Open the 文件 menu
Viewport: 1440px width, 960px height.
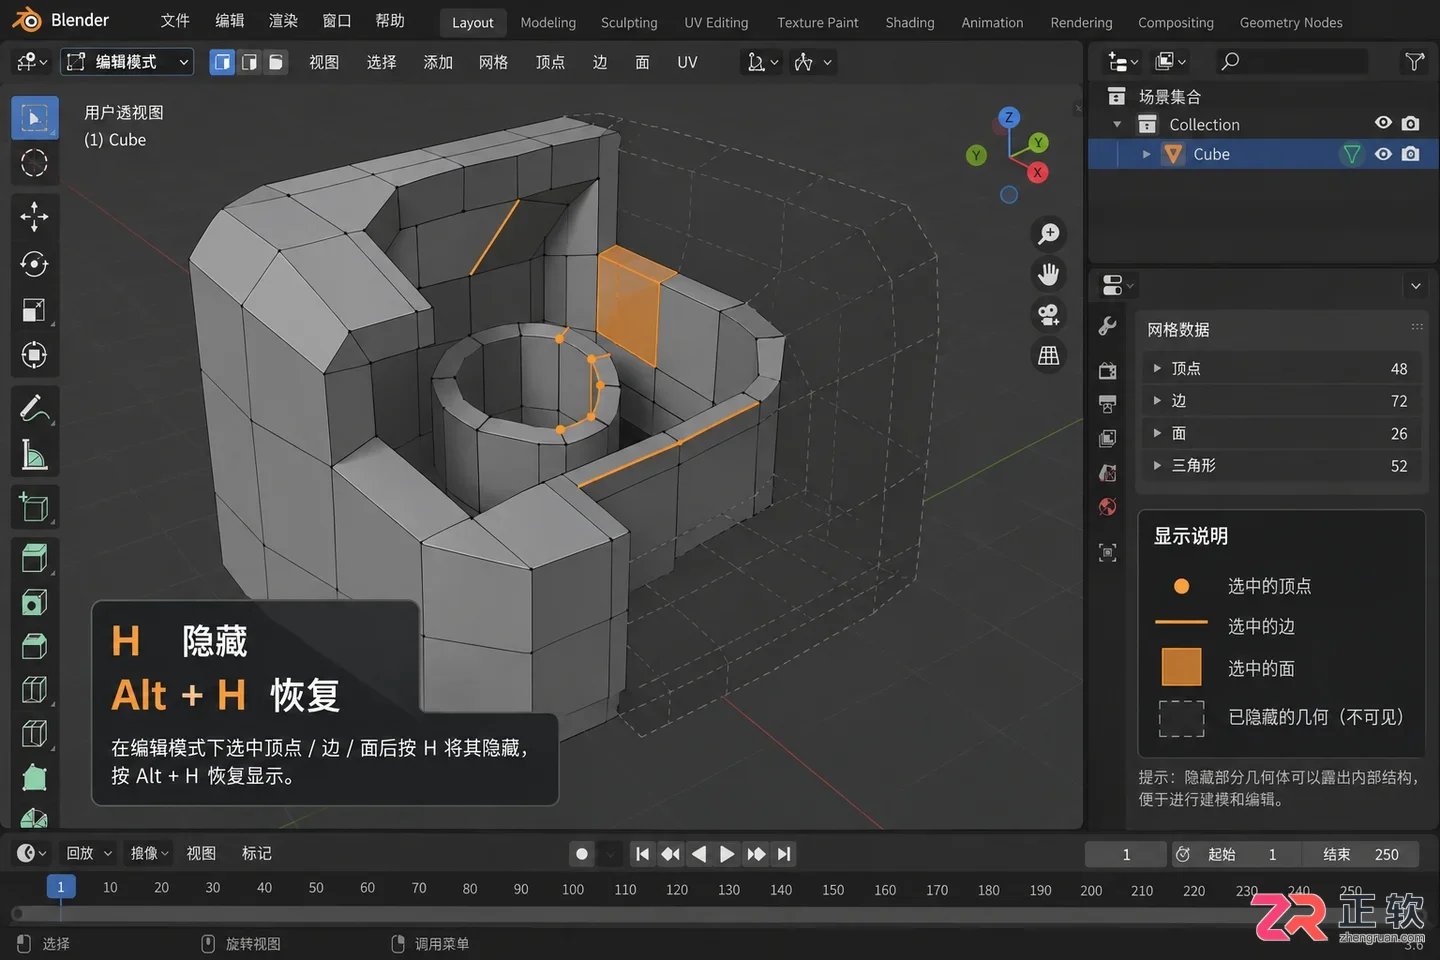pyautogui.click(x=175, y=21)
